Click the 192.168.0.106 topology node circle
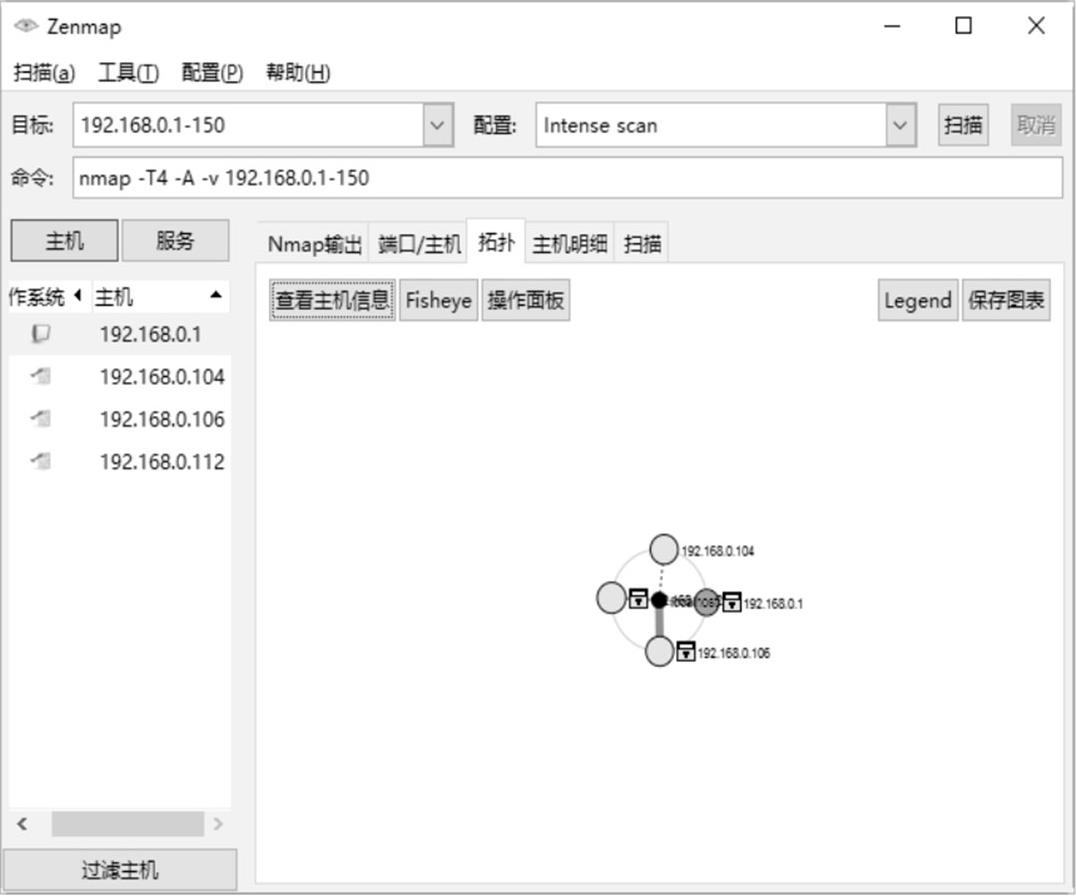This screenshot has width=1076, height=896. (659, 651)
